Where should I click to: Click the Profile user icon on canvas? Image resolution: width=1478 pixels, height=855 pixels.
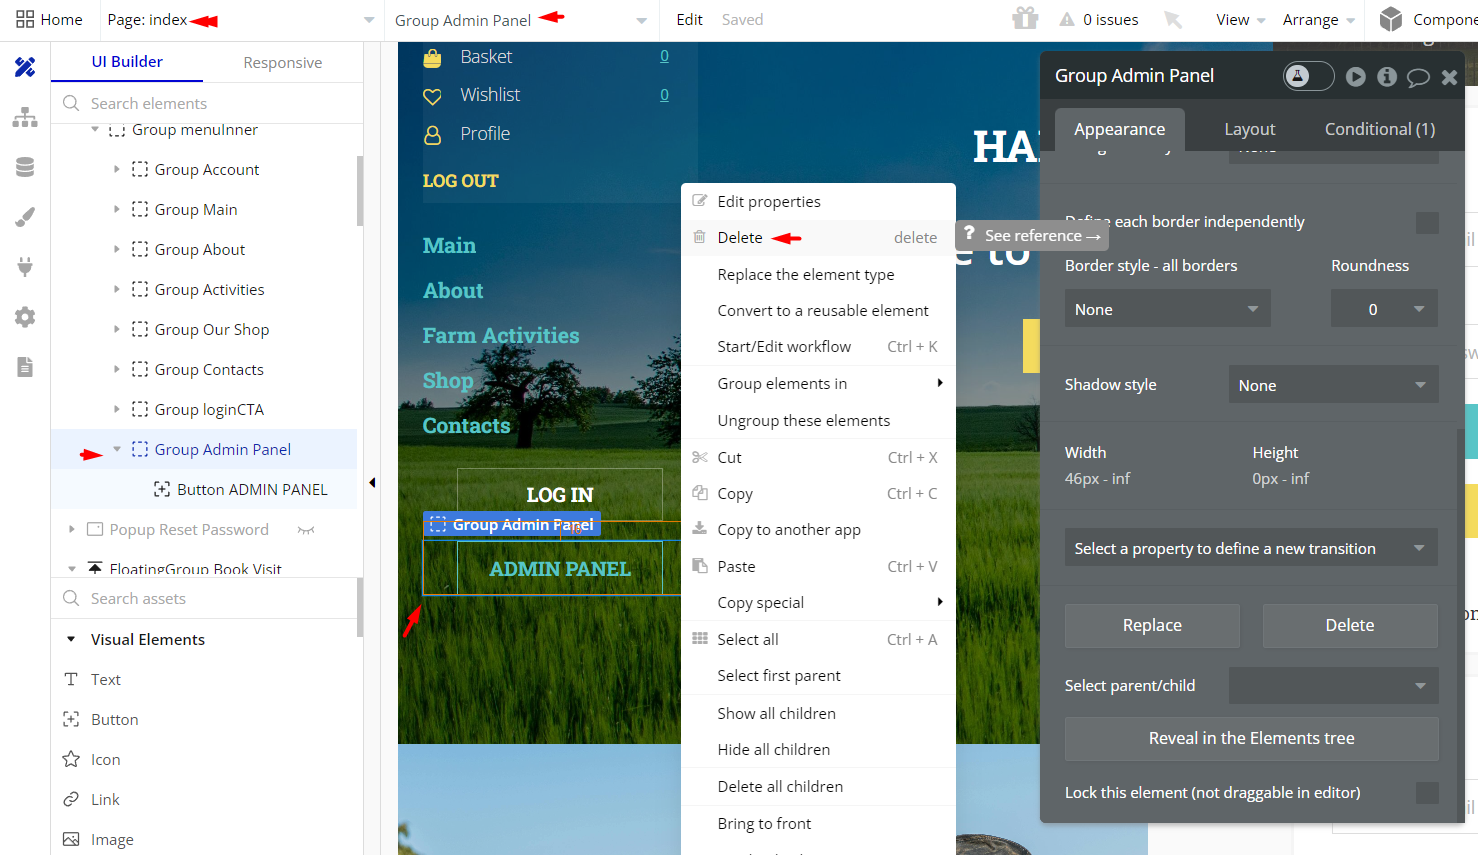point(432,134)
